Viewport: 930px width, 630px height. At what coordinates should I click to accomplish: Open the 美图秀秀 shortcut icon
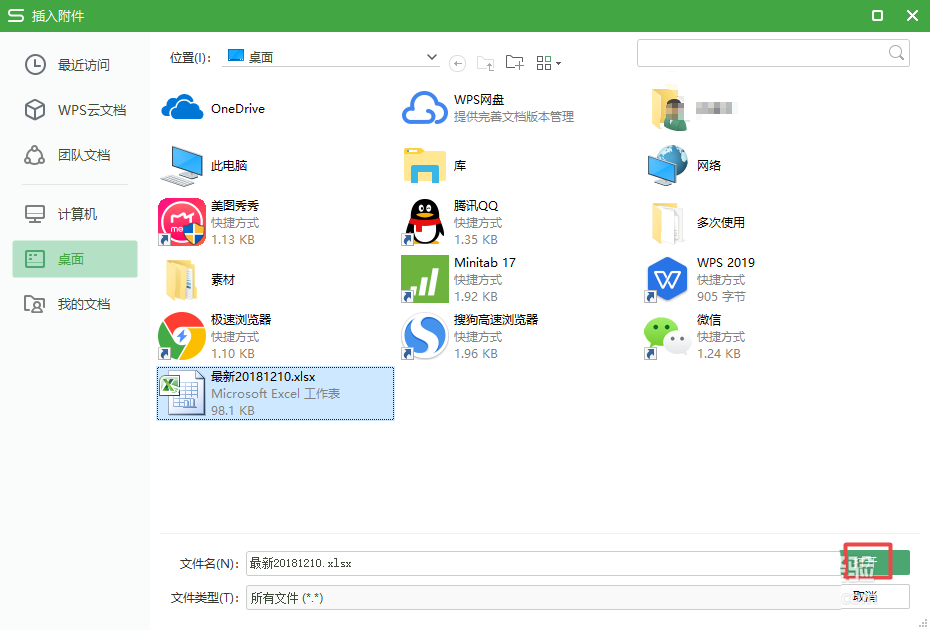point(182,221)
